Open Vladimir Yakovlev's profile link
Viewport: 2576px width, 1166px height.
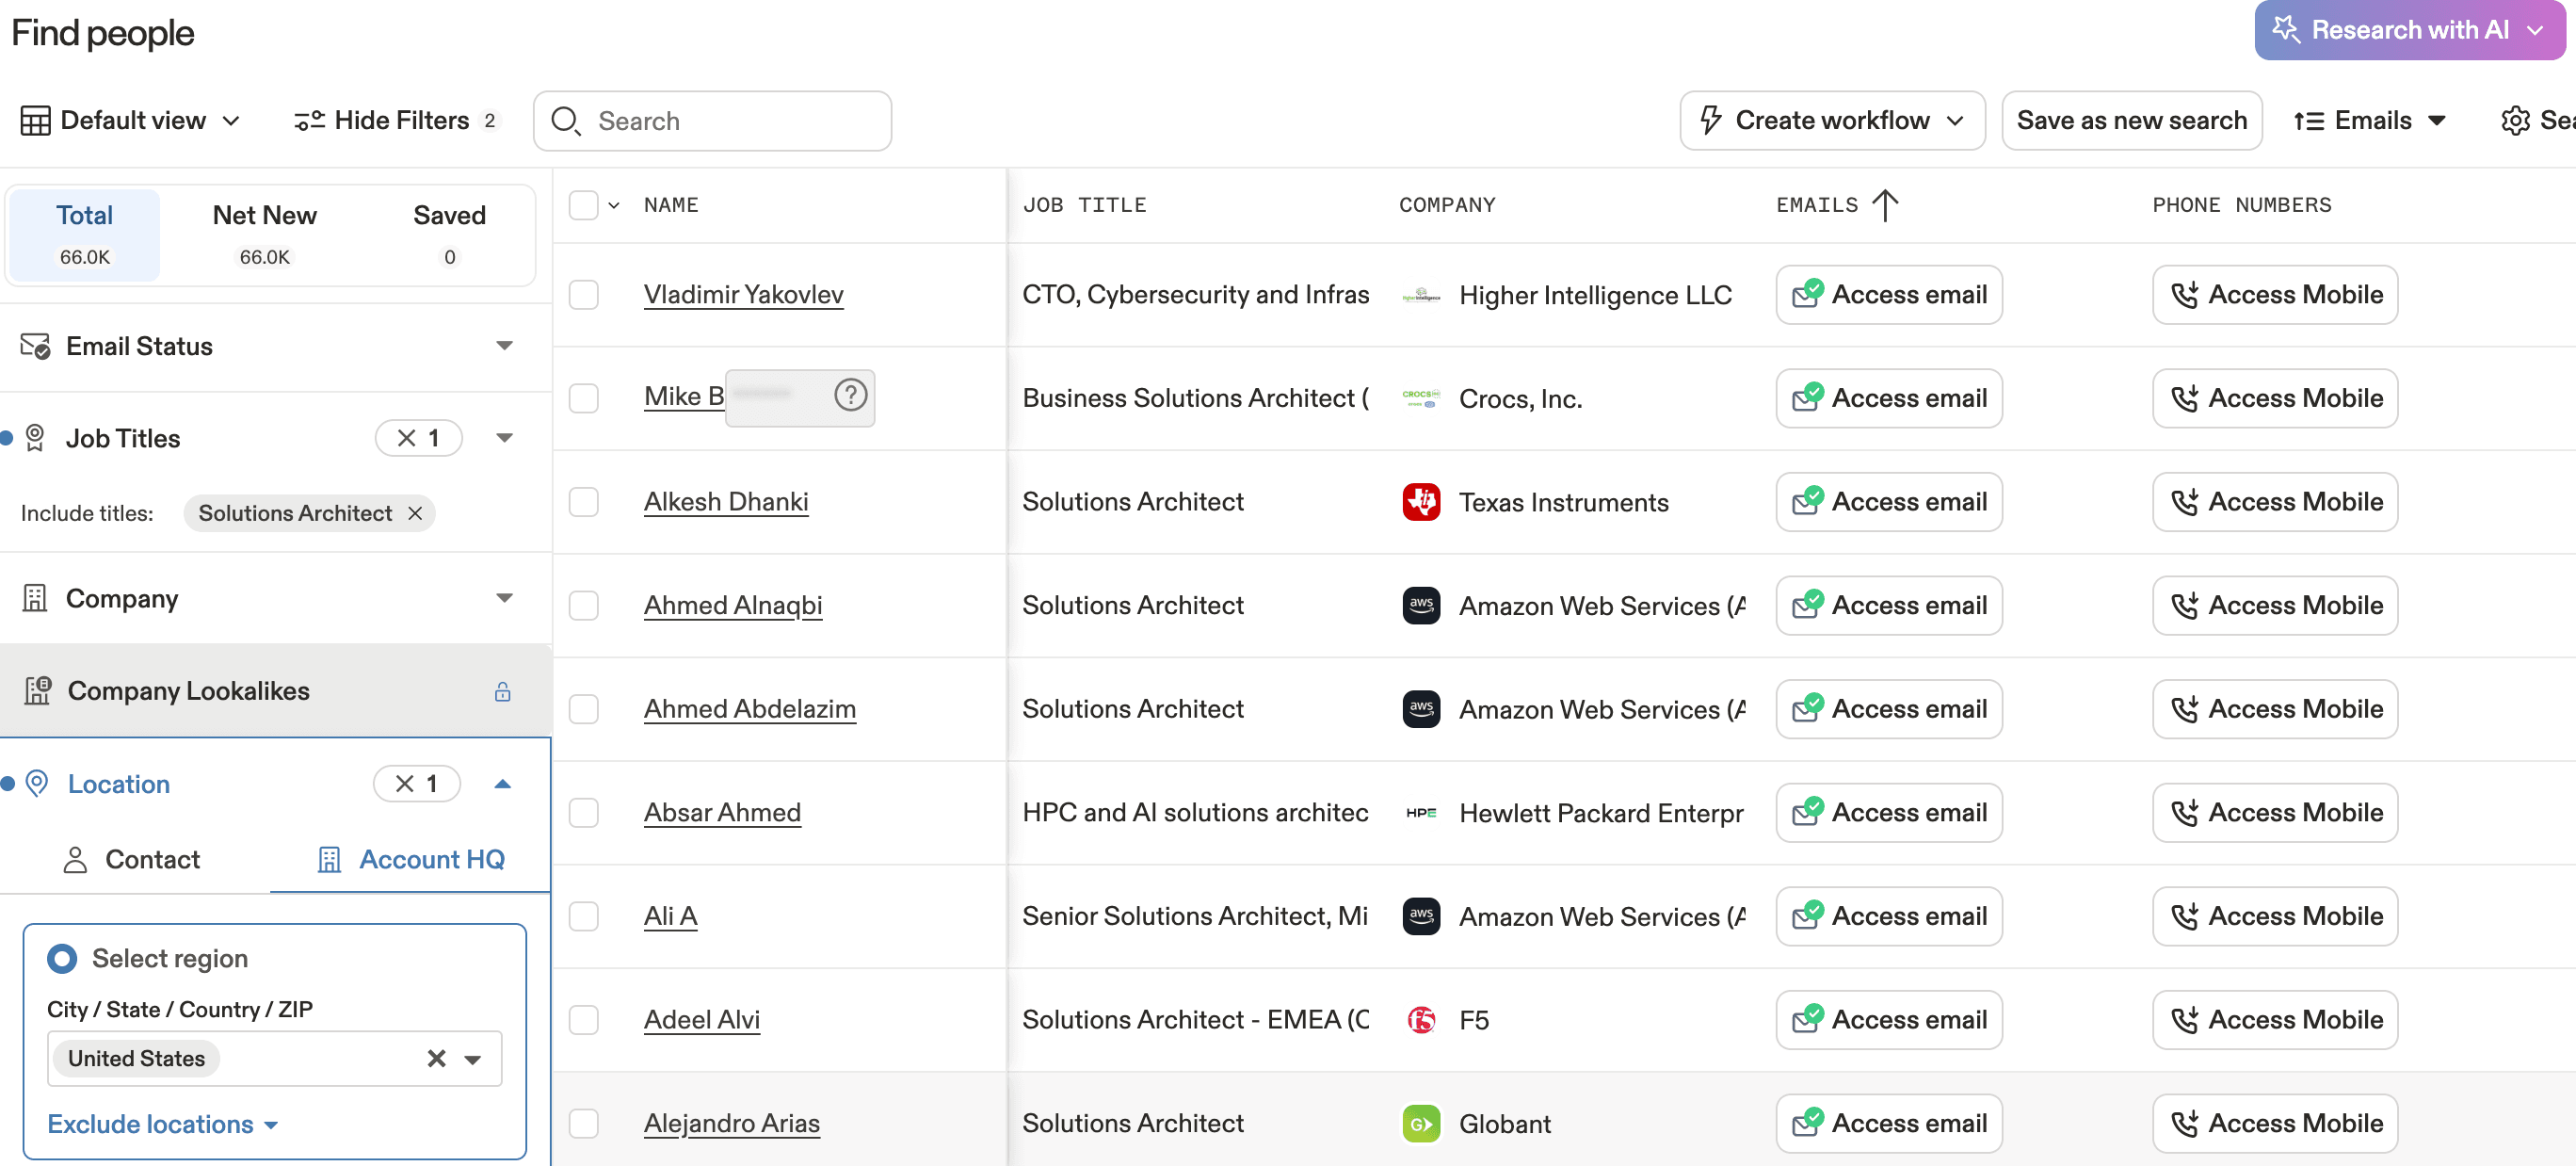coord(744,294)
